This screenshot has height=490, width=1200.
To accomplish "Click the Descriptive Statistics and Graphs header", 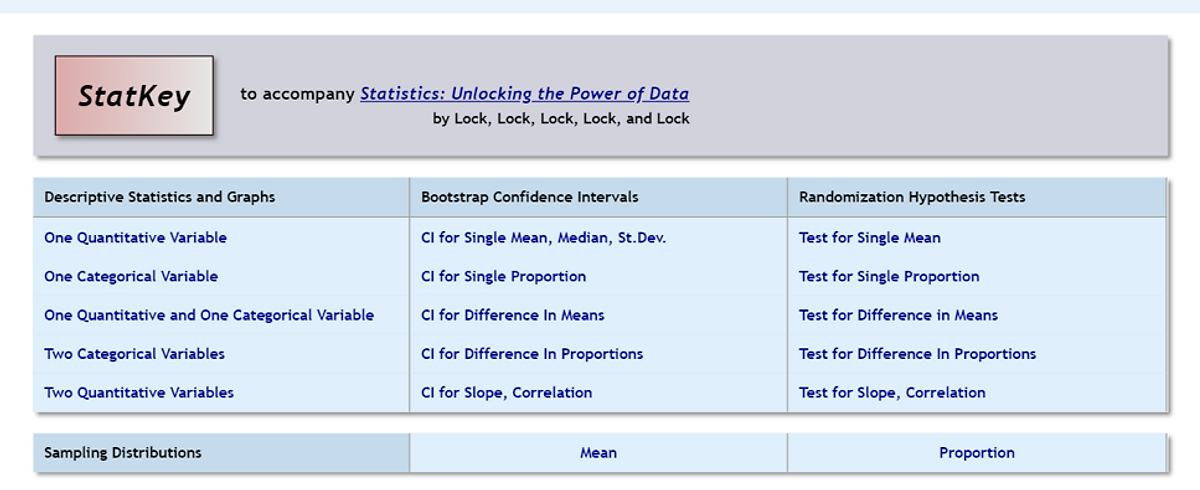I will tap(159, 197).
